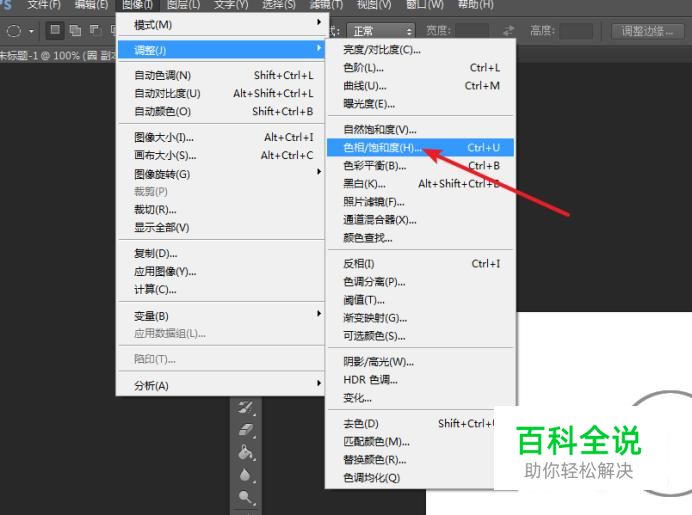Image resolution: width=692 pixels, height=515 pixels.
Task: Choose 替换颜色(R)...
Action: pyautogui.click(x=410, y=459)
